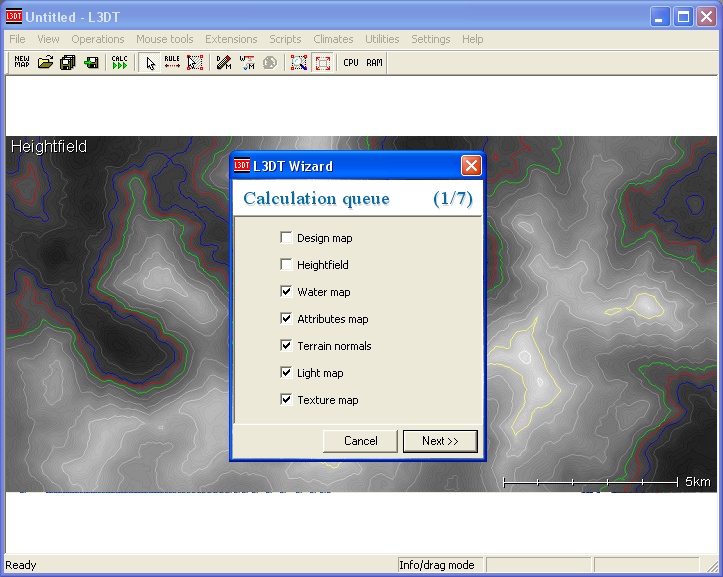Close the L3DT Wizard dialog
The image size is (723, 577).
471,166
